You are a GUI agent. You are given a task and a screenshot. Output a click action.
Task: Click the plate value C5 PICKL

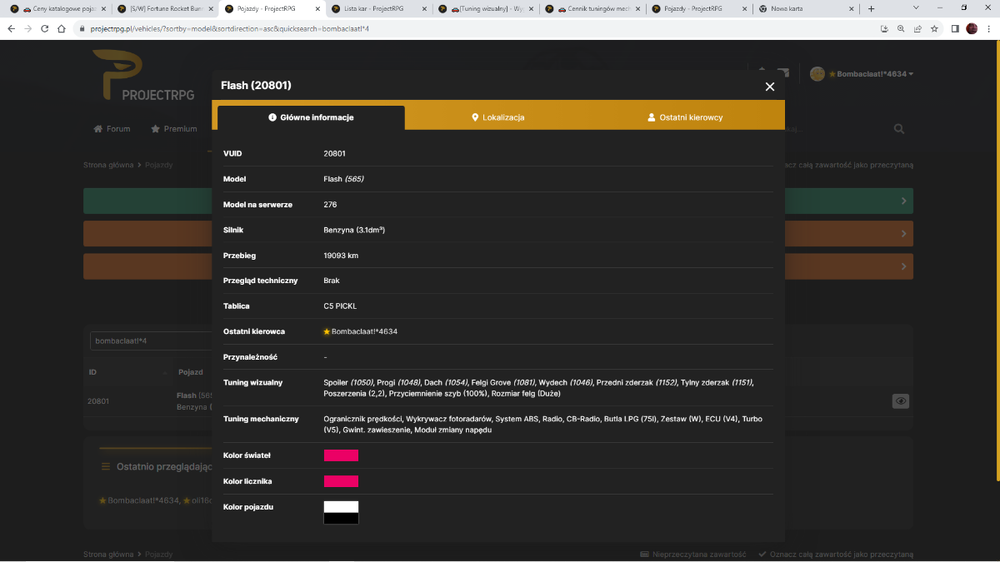click(x=340, y=306)
